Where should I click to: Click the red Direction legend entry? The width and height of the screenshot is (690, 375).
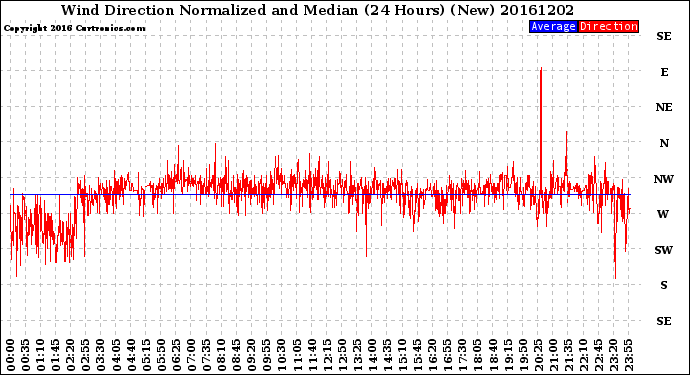(608, 26)
